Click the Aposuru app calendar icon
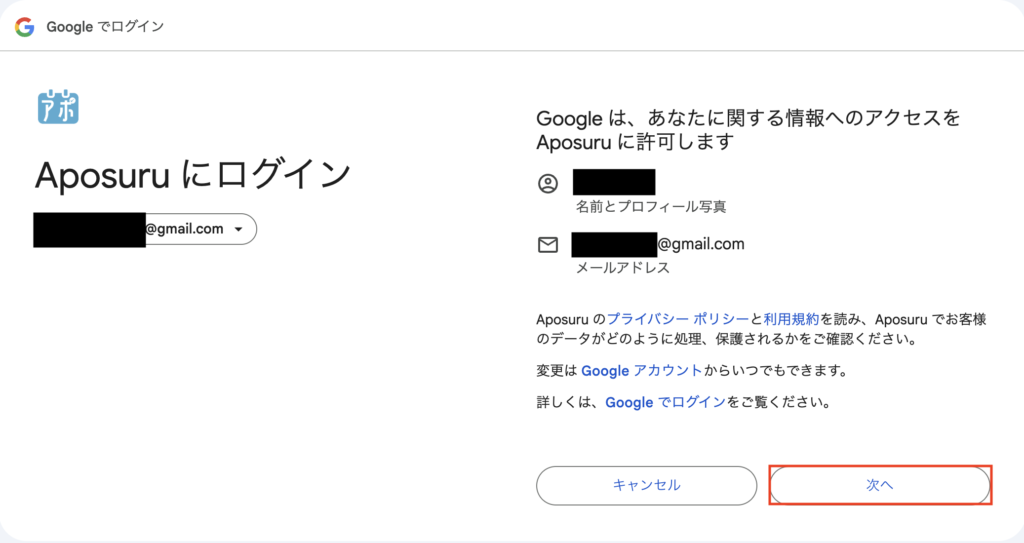 coord(58,107)
